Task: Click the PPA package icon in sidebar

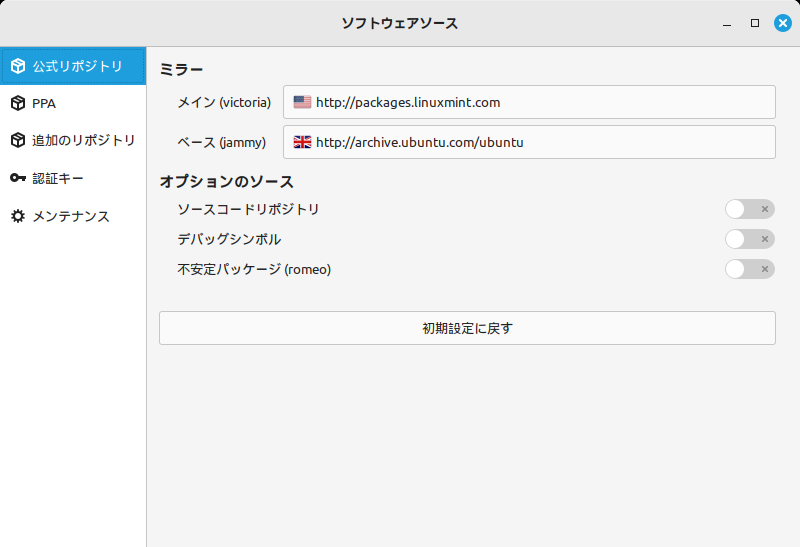Action: [18, 103]
